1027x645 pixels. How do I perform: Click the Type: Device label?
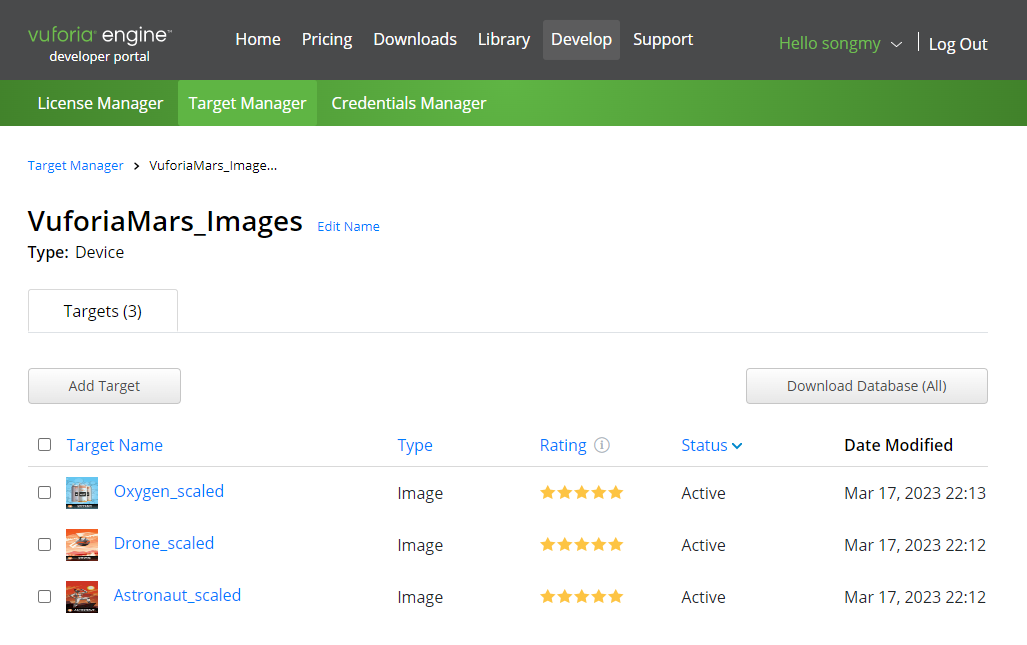click(x=76, y=253)
